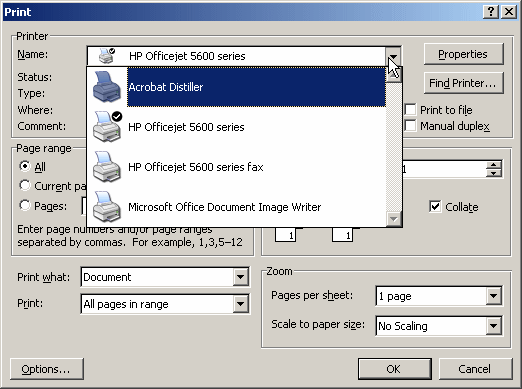Choose HP Officejet 5600 series in dropdown list
Screen dimensions: 522x389
[x=256, y=127]
